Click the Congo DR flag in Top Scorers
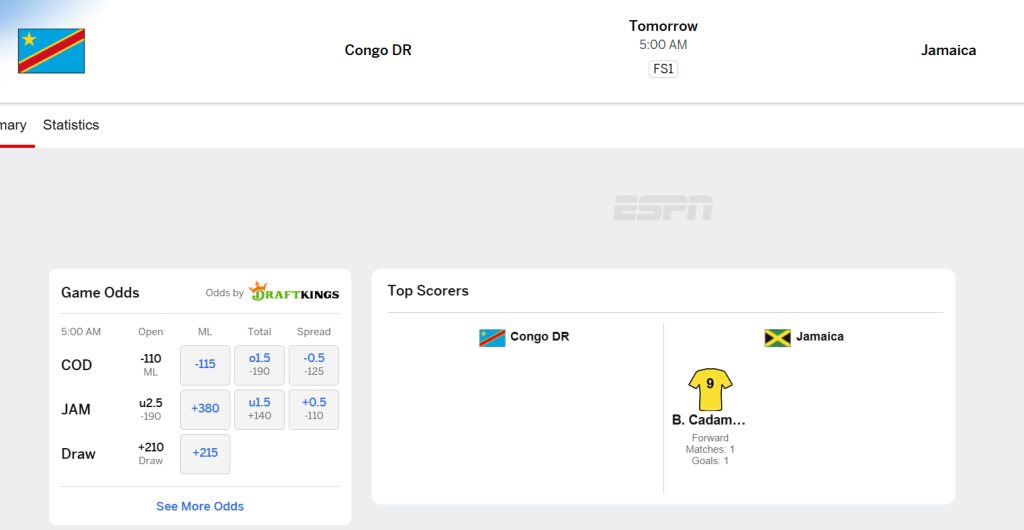 [492, 337]
